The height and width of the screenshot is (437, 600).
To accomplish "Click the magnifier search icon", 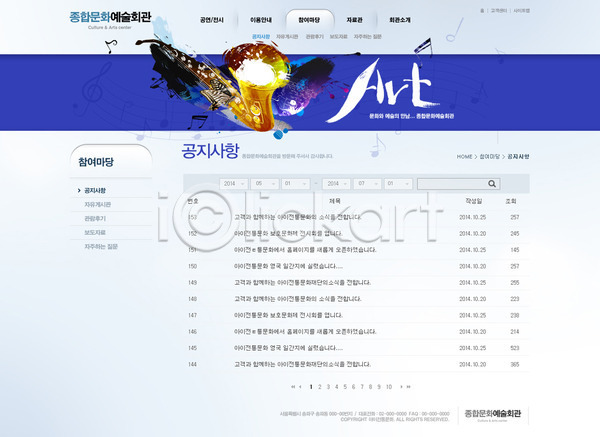I will (x=492, y=184).
